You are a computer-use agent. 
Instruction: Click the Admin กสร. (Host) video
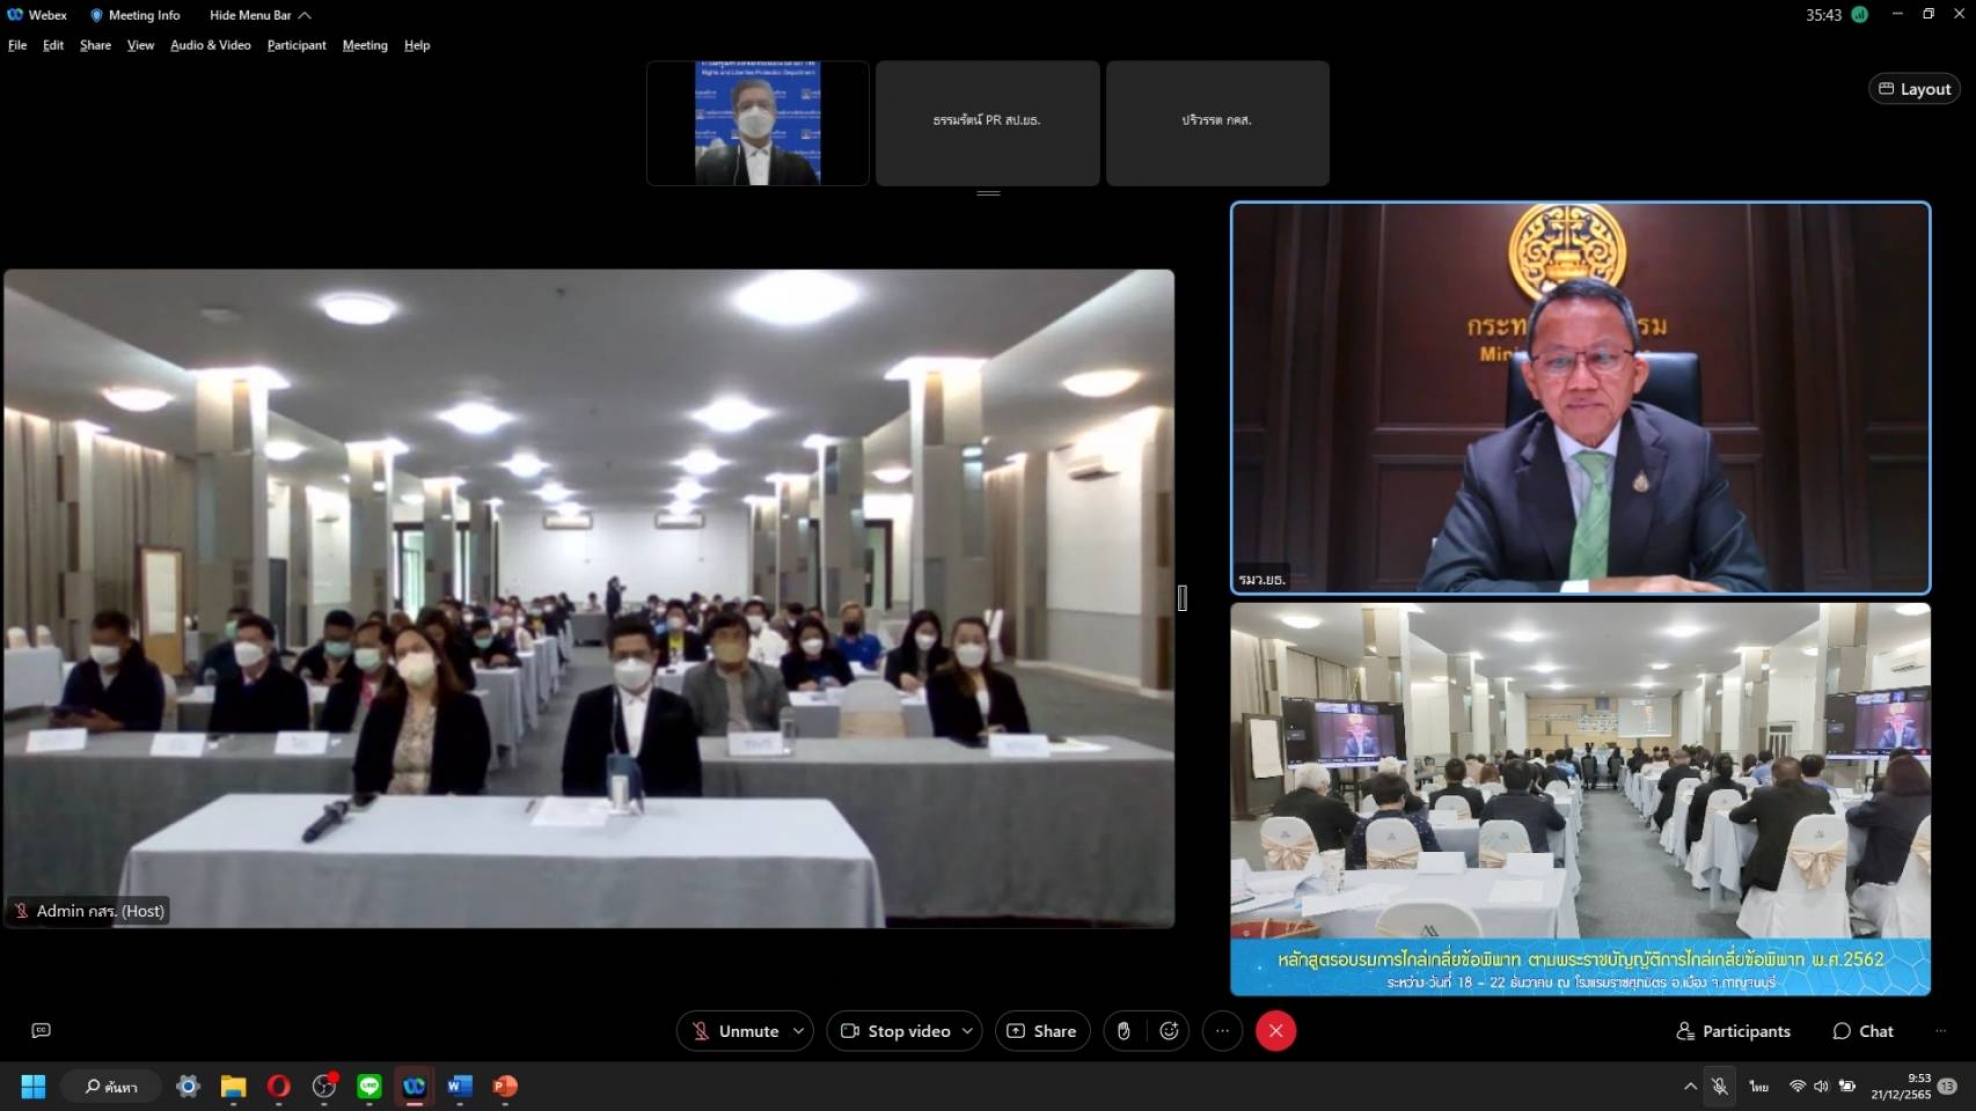589,598
